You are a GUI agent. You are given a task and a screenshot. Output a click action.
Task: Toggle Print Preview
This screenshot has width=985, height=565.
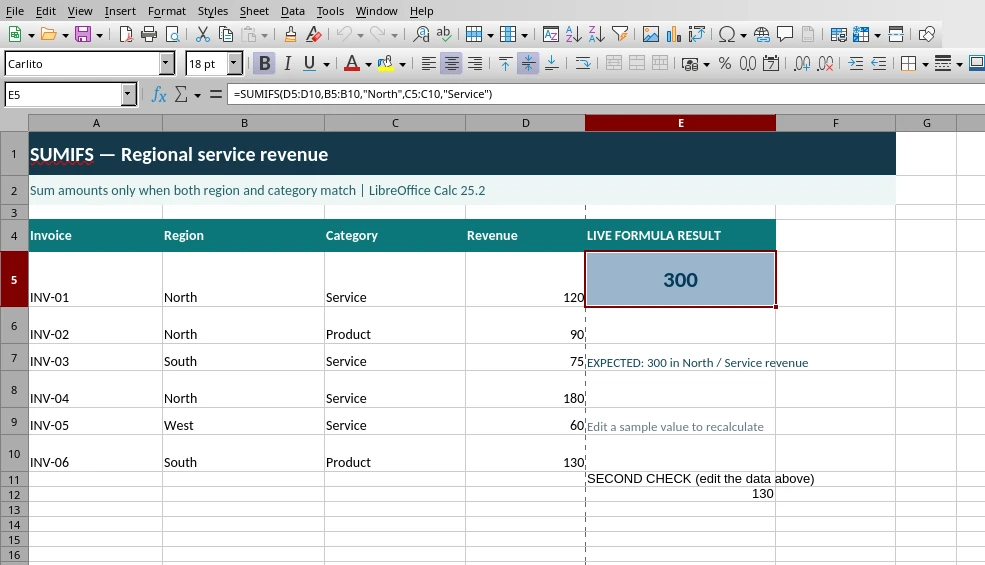(172, 34)
